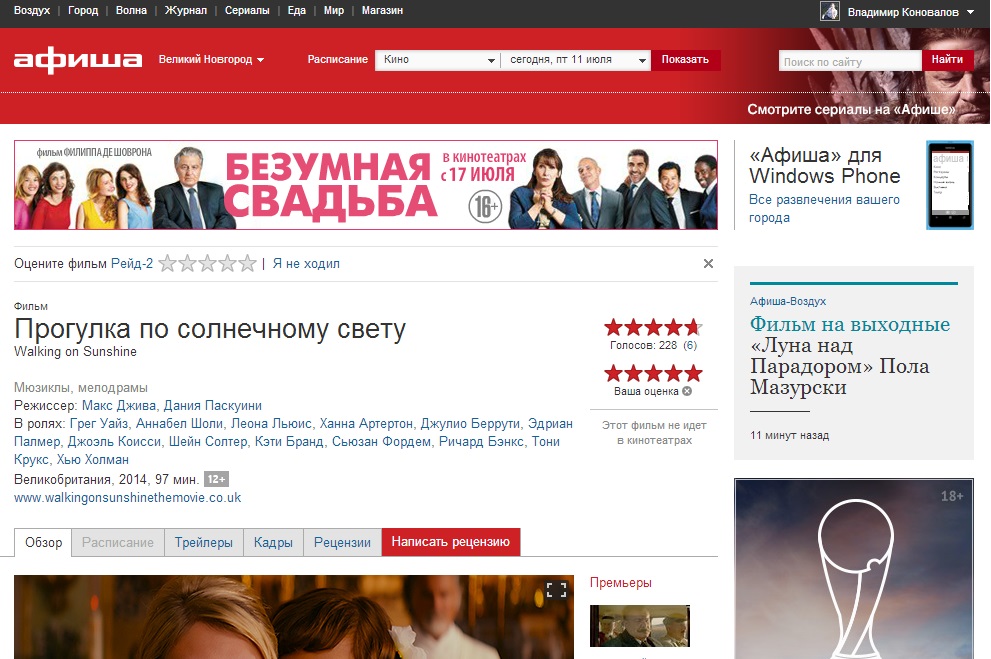The height and width of the screenshot is (659, 991).
Task: Close the Рейд-2 rating prompt
Action: tap(708, 263)
